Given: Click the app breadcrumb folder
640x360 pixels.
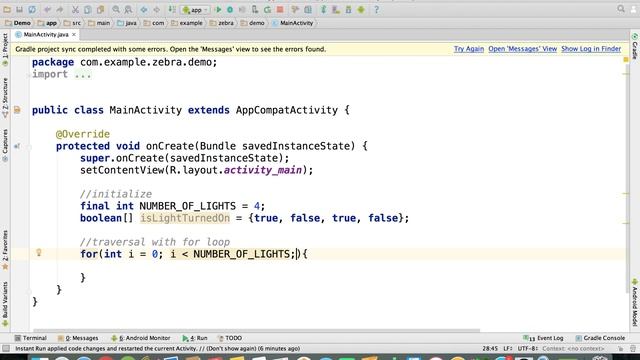Looking at the screenshot, I should (x=47, y=23).
